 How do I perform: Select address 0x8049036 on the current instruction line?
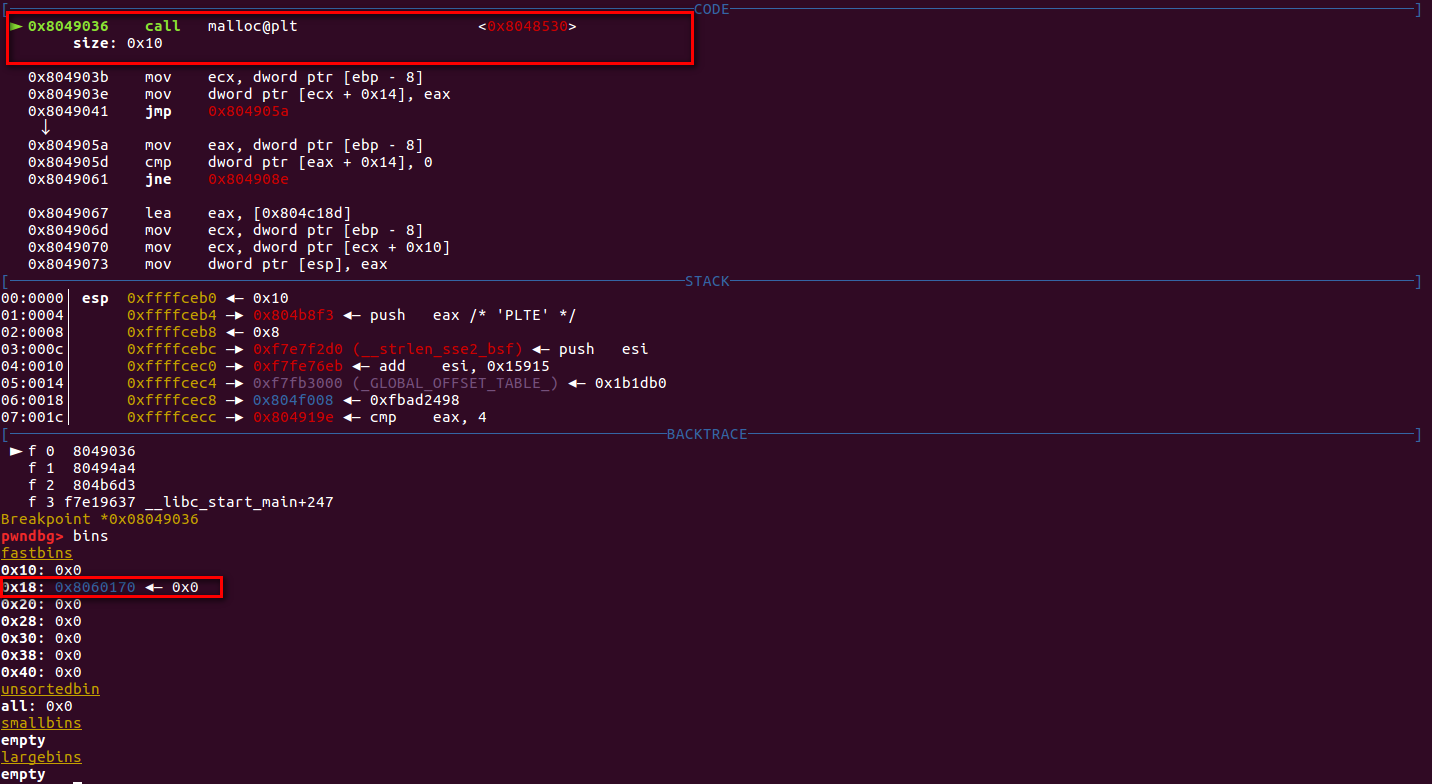pos(68,26)
